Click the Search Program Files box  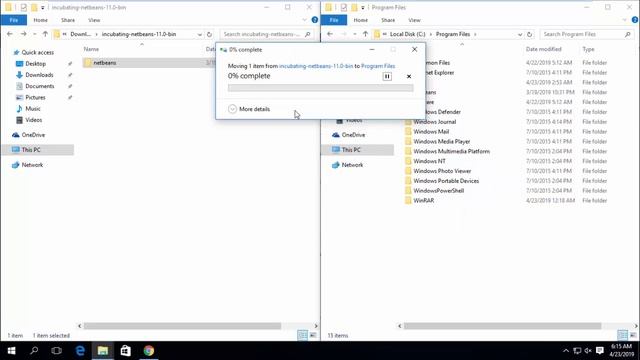(587, 34)
